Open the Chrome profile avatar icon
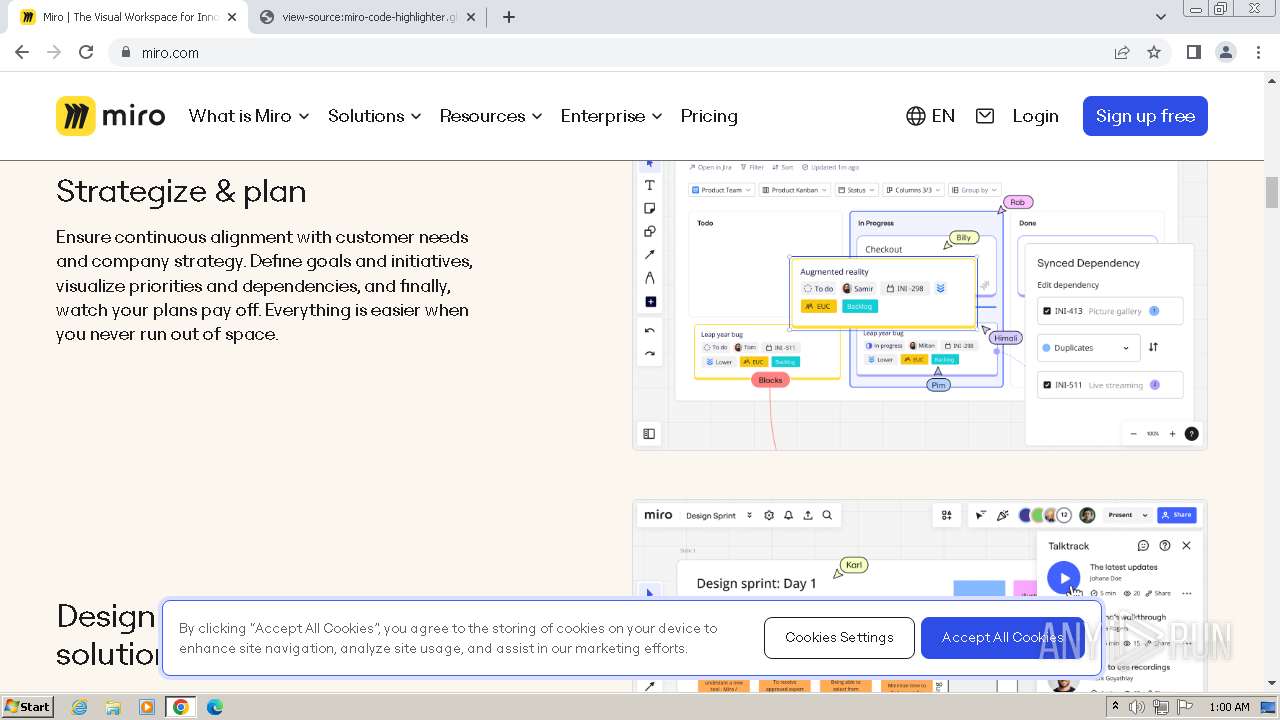Screen dimensions: 1280x720 tap(1226, 53)
